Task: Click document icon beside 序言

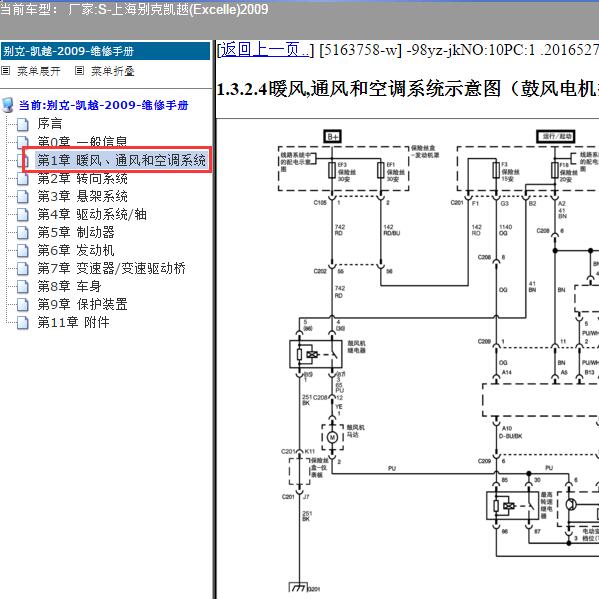Action: click(x=23, y=124)
